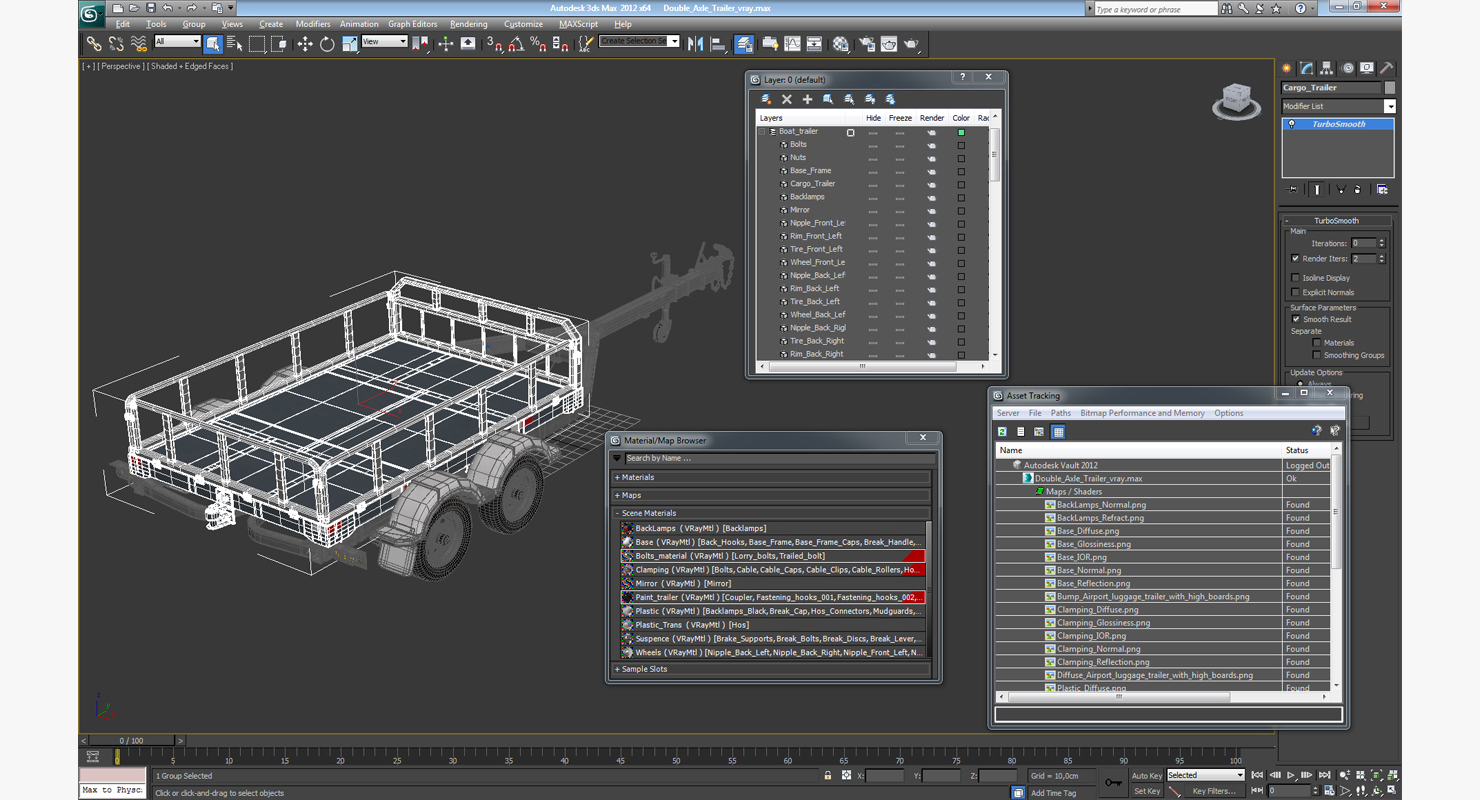Viewport: 1480px width, 800px height.
Task: Select Cargo_Trailer layer entry
Action: pyautogui.click(x=812, y=184)
